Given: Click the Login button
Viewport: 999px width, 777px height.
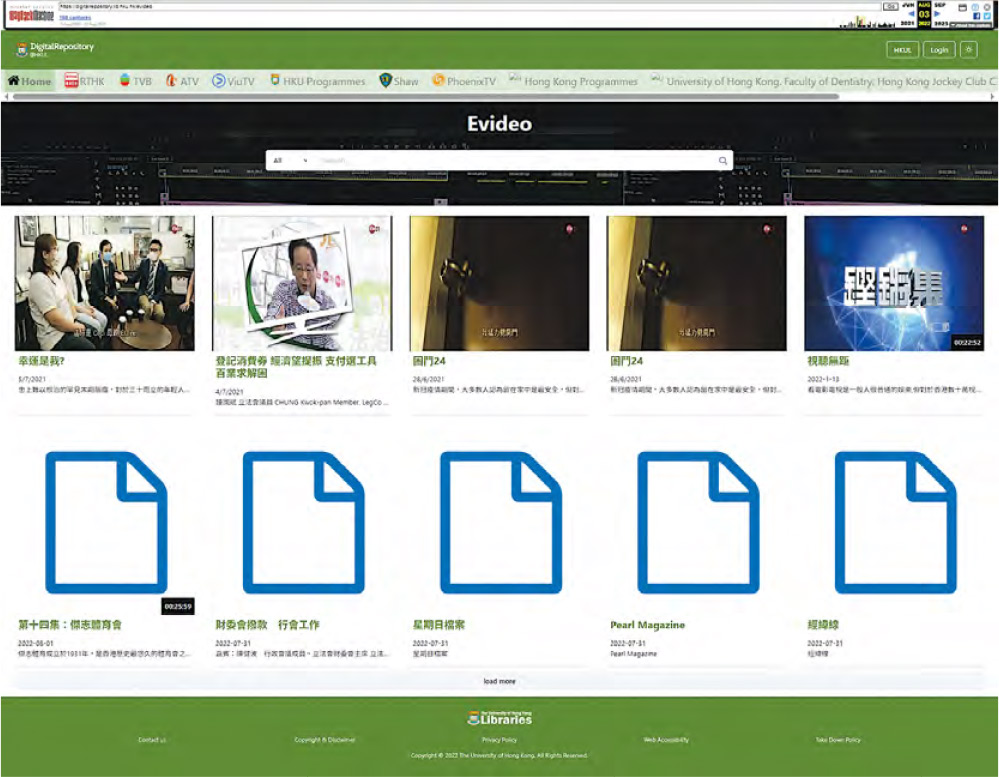Looking at the screenshot, I should (x=939, y=50).
